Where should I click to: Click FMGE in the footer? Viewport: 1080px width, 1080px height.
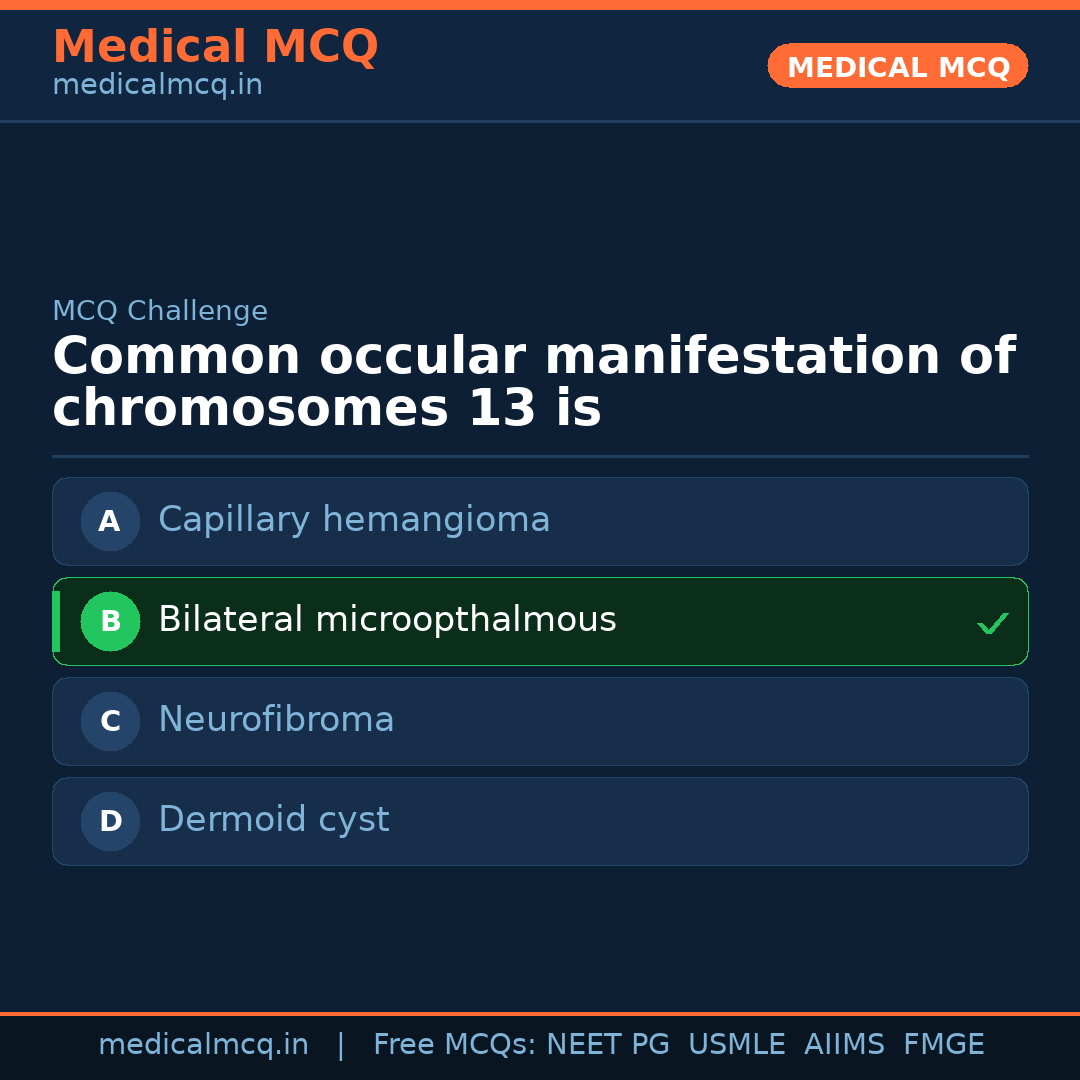pyautogui.click(x=943, y=1045)
